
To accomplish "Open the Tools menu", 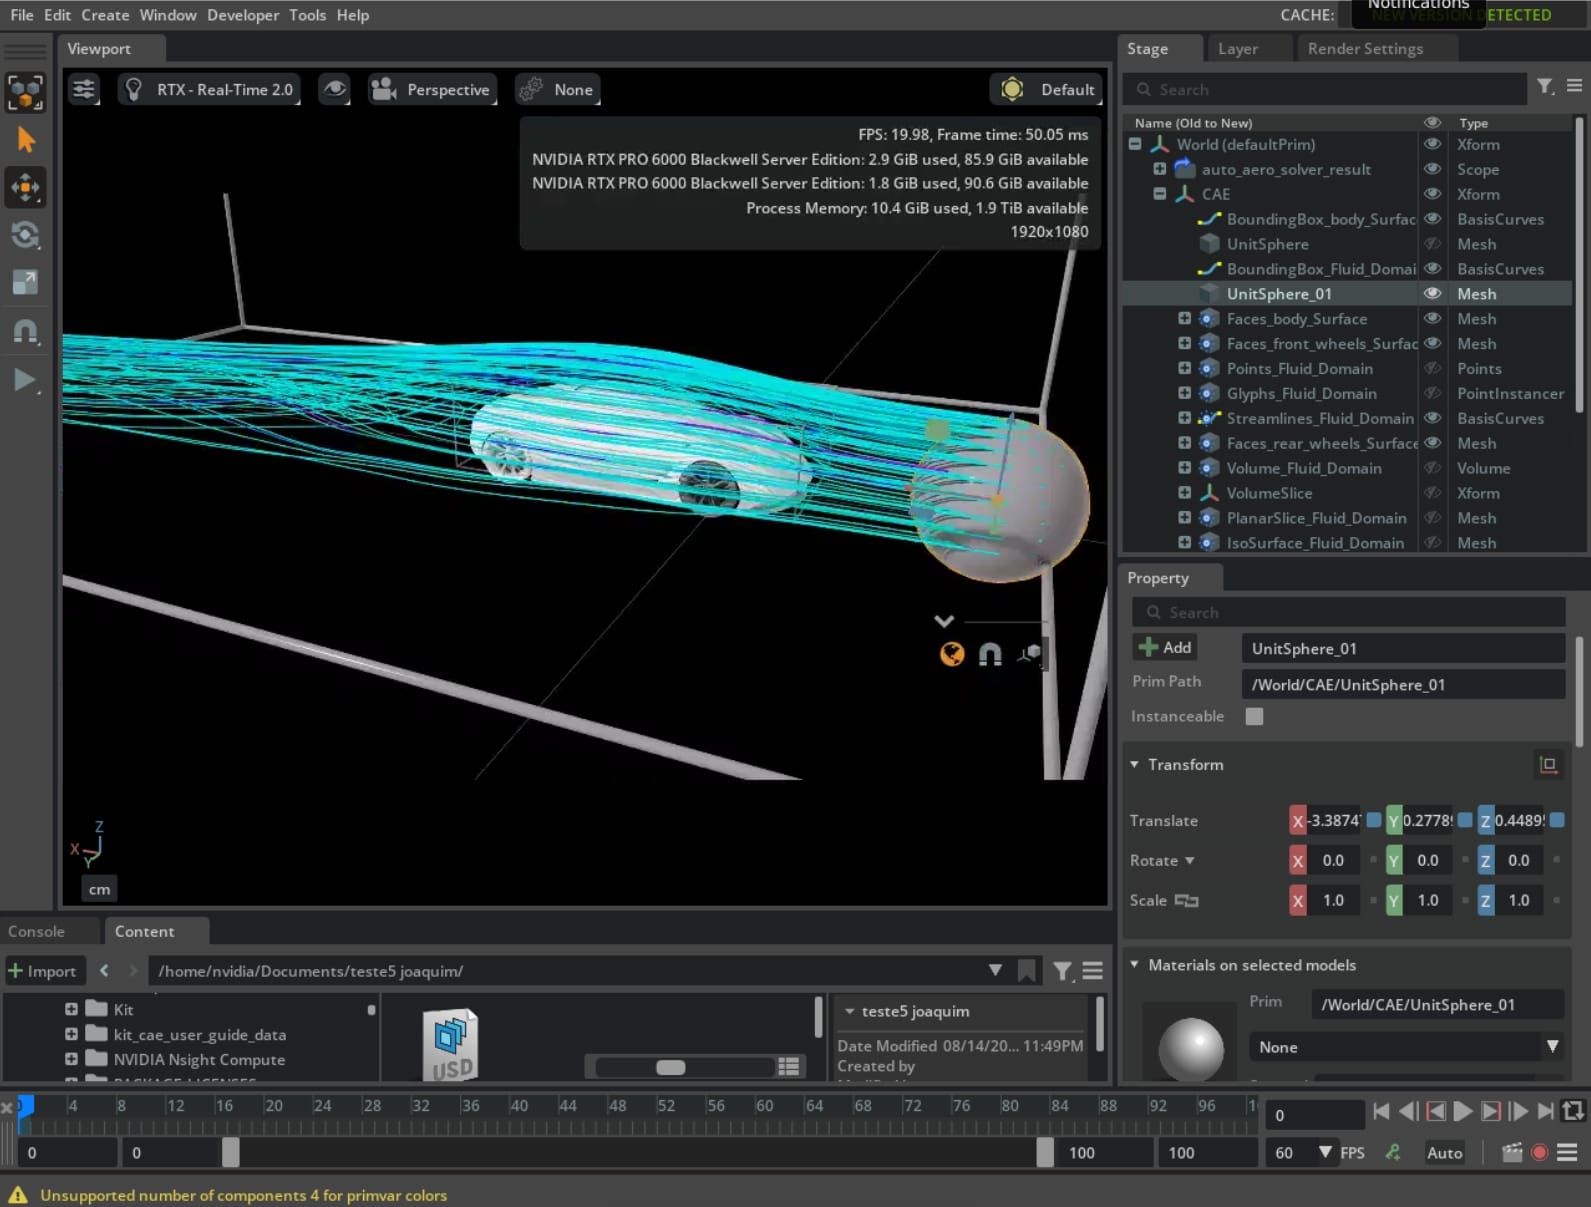I will click(307, 15).
